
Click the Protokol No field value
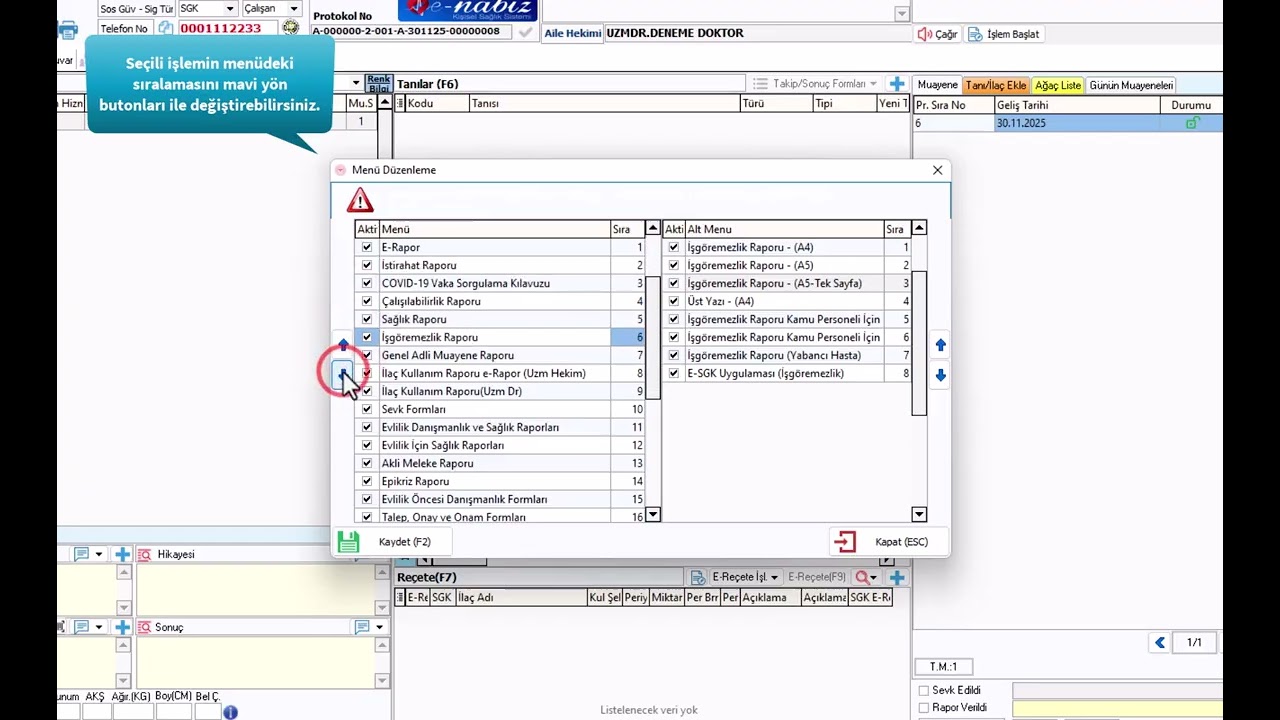click(x=412, y=31)
